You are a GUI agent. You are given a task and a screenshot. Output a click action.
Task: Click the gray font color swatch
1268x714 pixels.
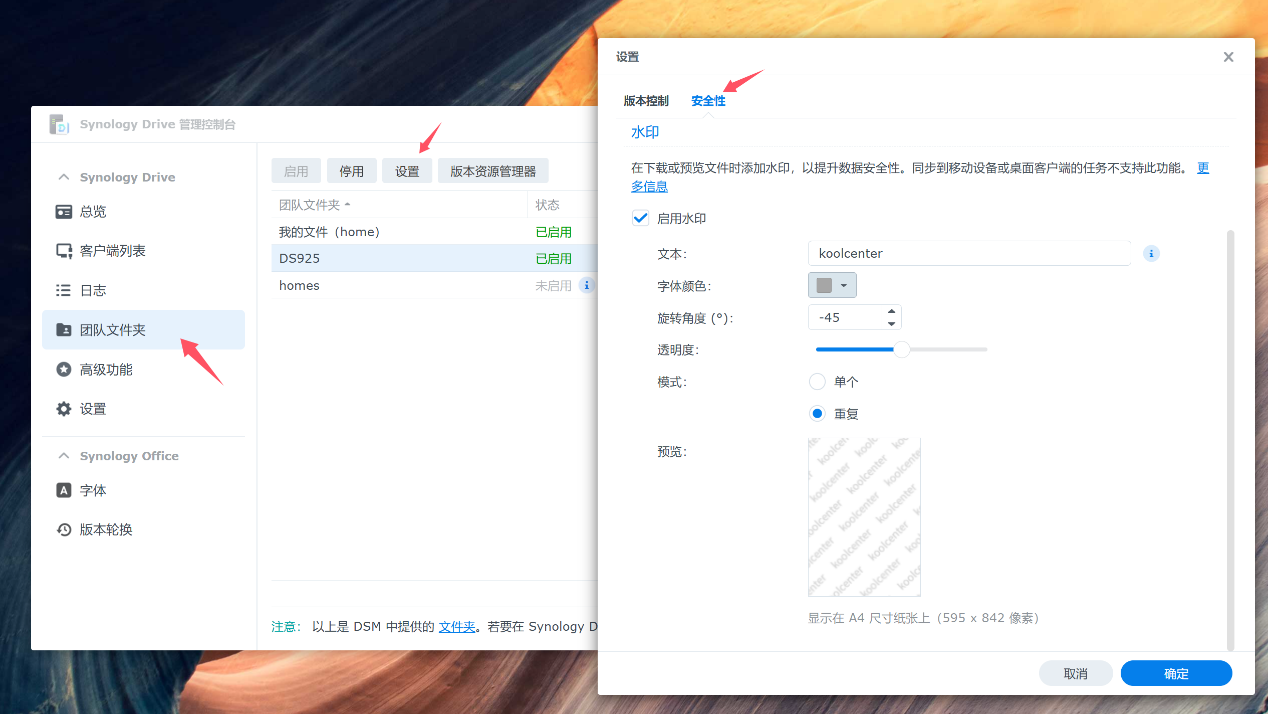(x=824, y=286)
